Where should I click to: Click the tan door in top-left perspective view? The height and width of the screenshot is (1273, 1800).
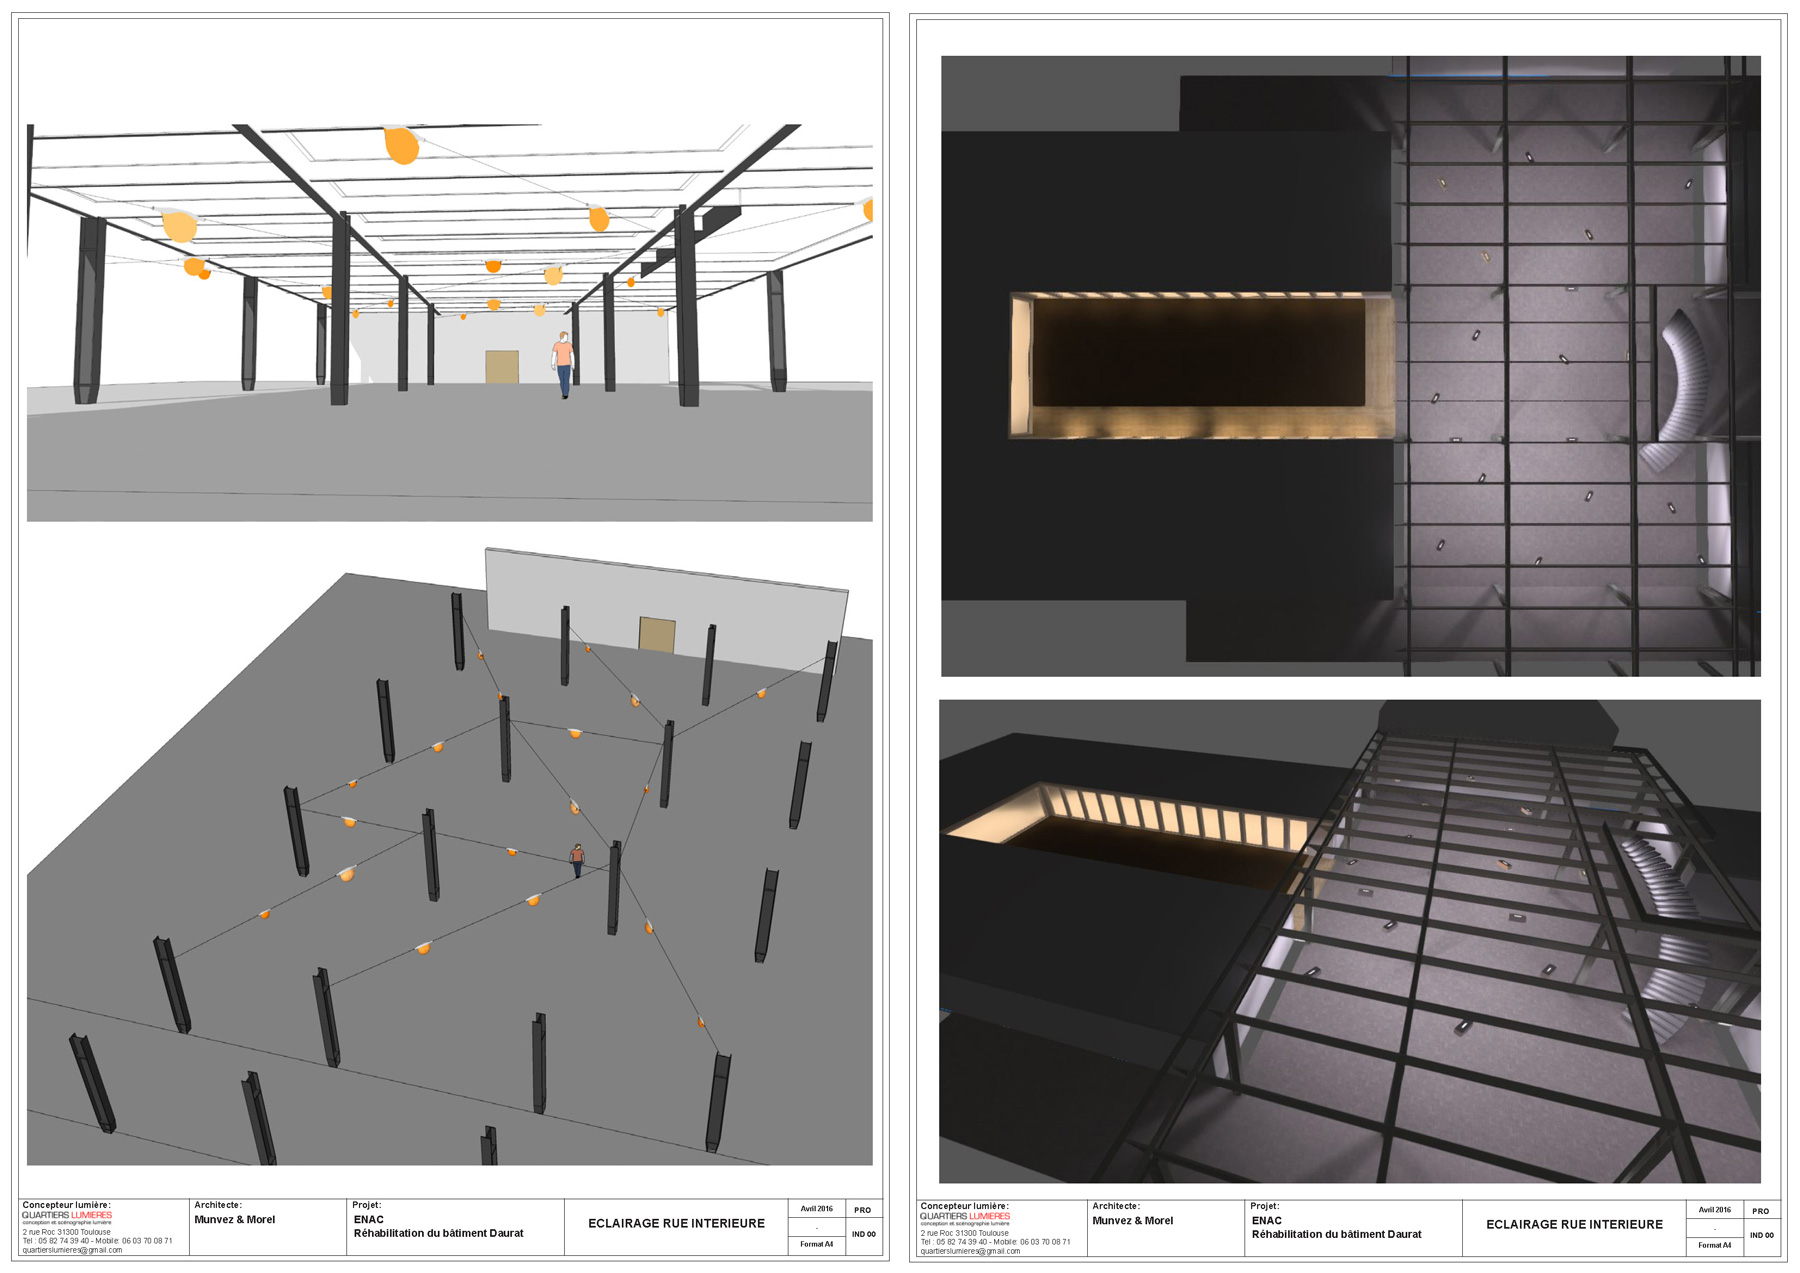tap(502, 367)
